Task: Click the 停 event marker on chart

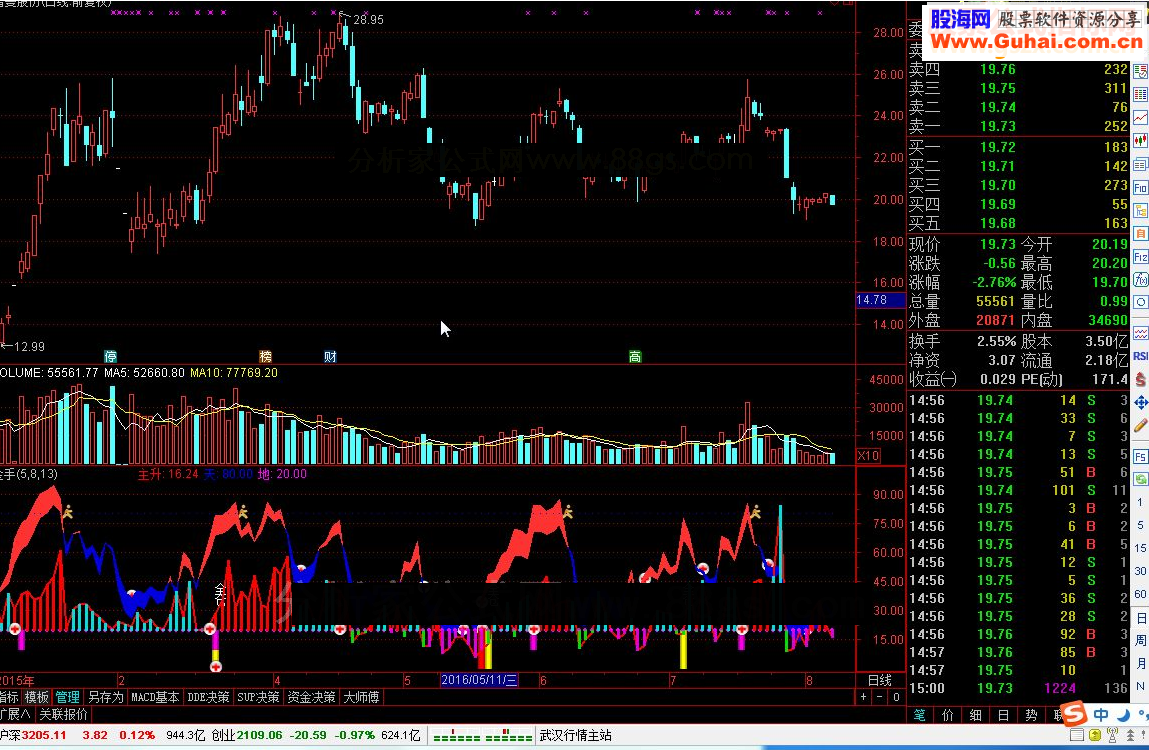Action: pos(111,356)
